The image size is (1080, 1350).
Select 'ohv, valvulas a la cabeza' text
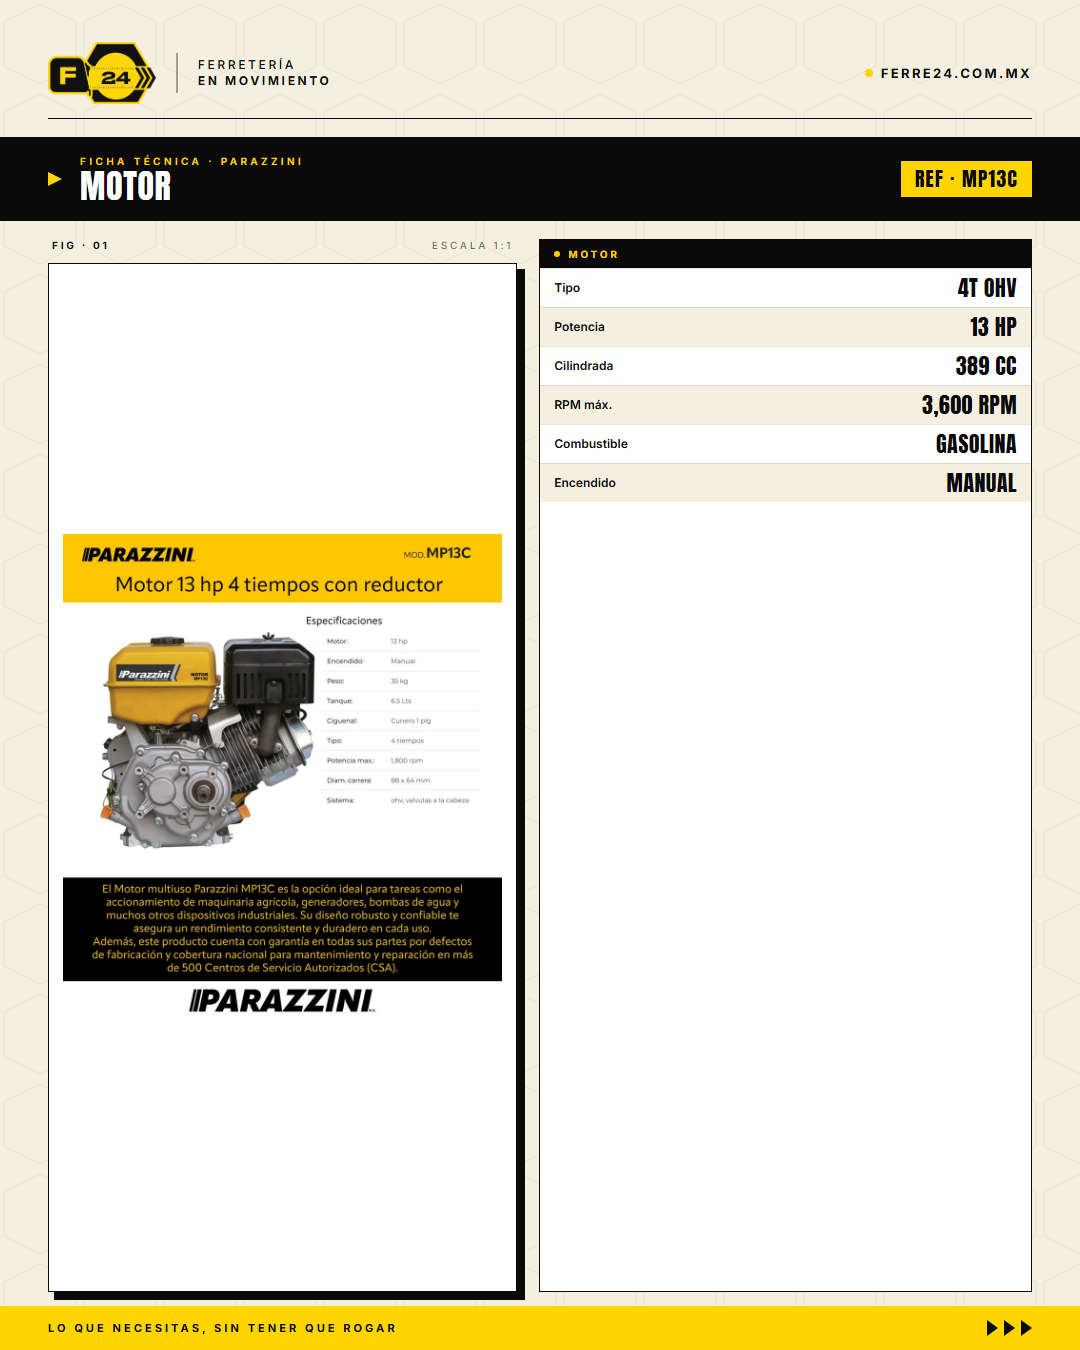tap(430, 801)
